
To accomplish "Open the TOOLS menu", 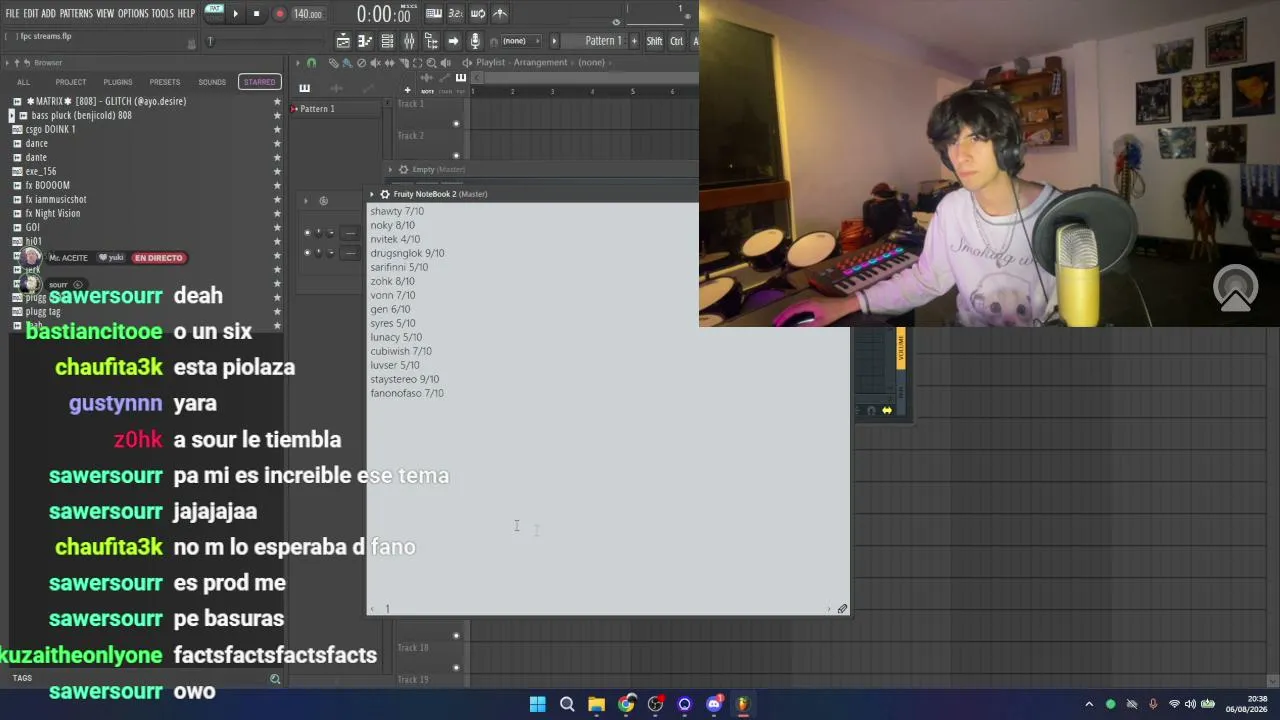I will tap(163, 13).
